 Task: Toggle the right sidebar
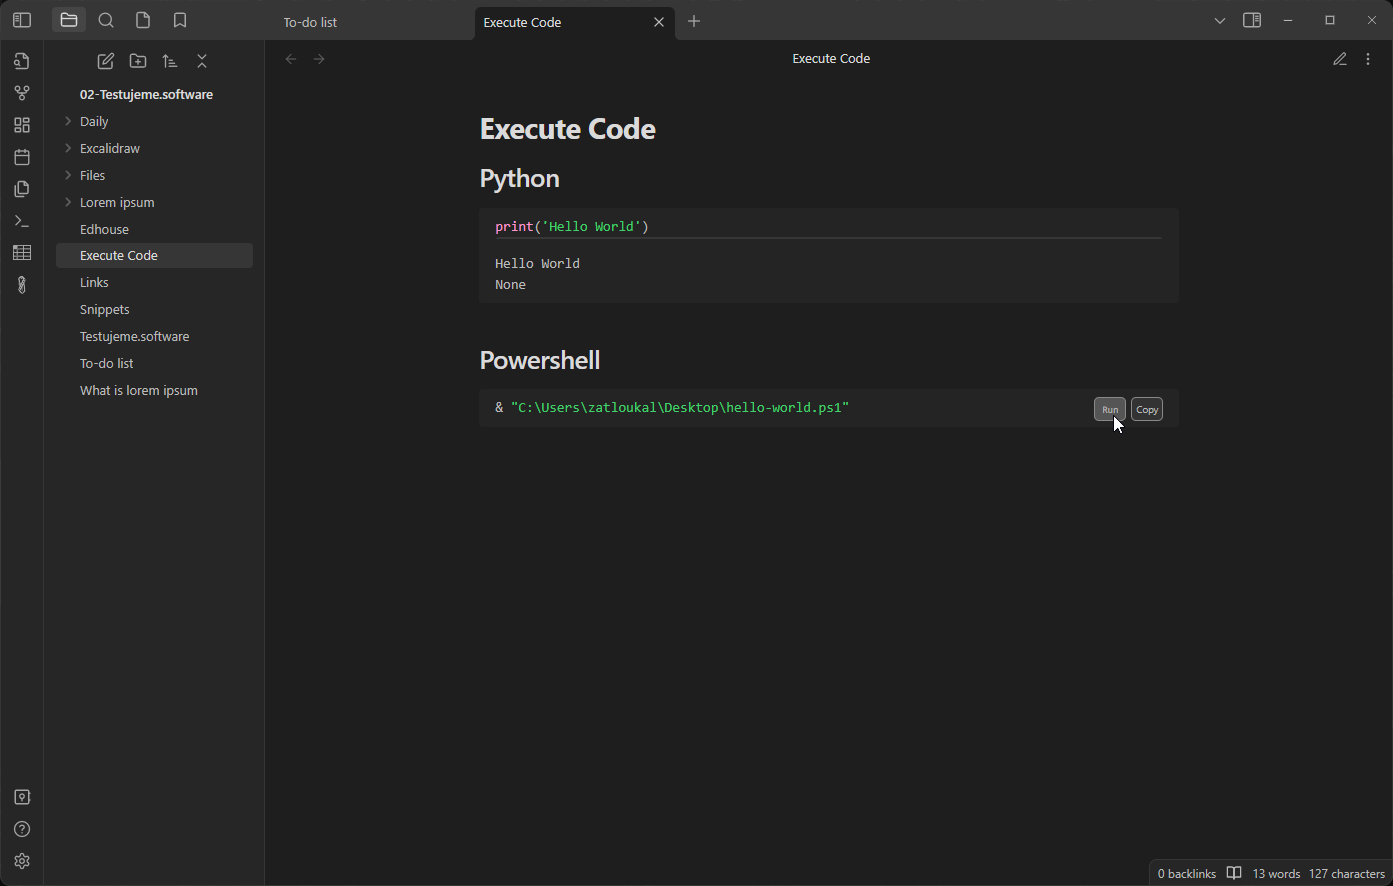(x=1251, y=20)
